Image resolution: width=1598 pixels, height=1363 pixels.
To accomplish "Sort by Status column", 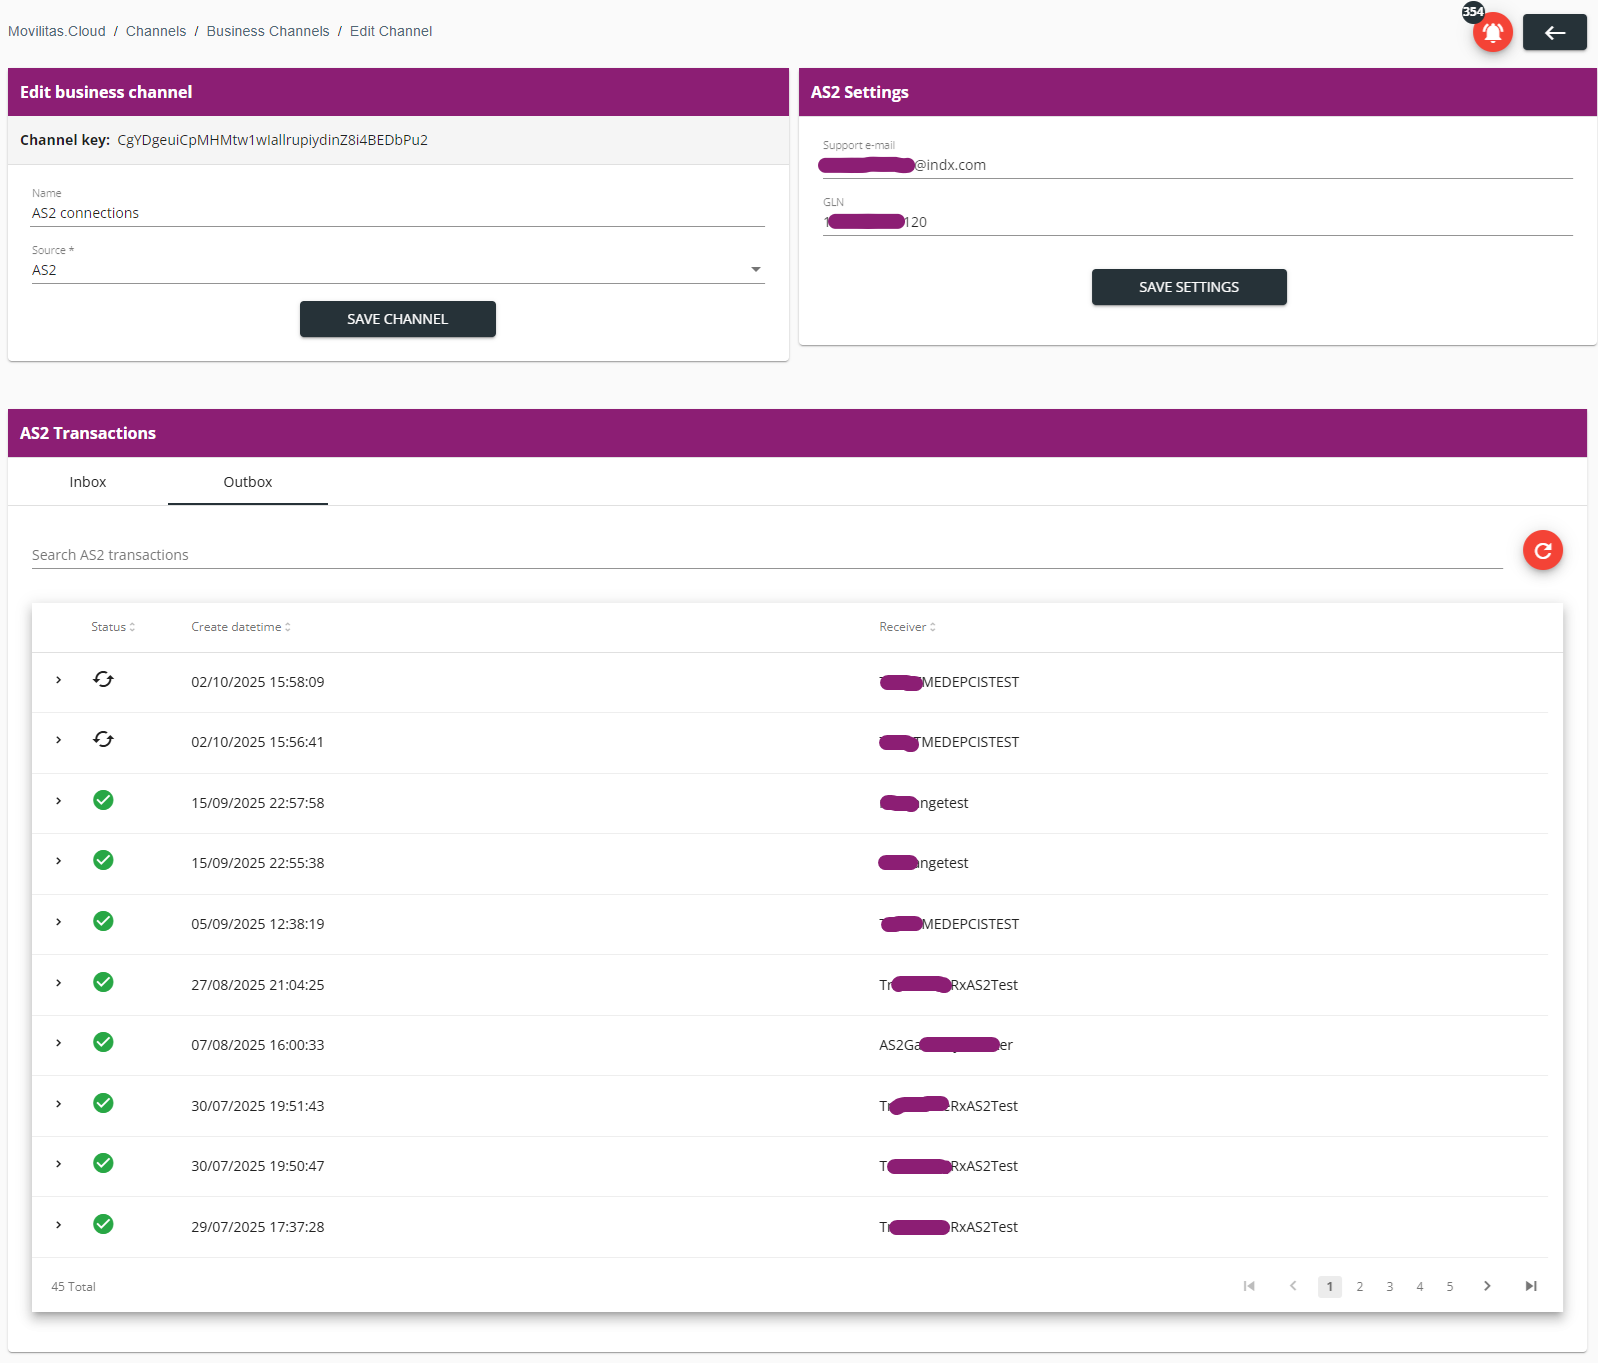I will [x=112, y=627].
